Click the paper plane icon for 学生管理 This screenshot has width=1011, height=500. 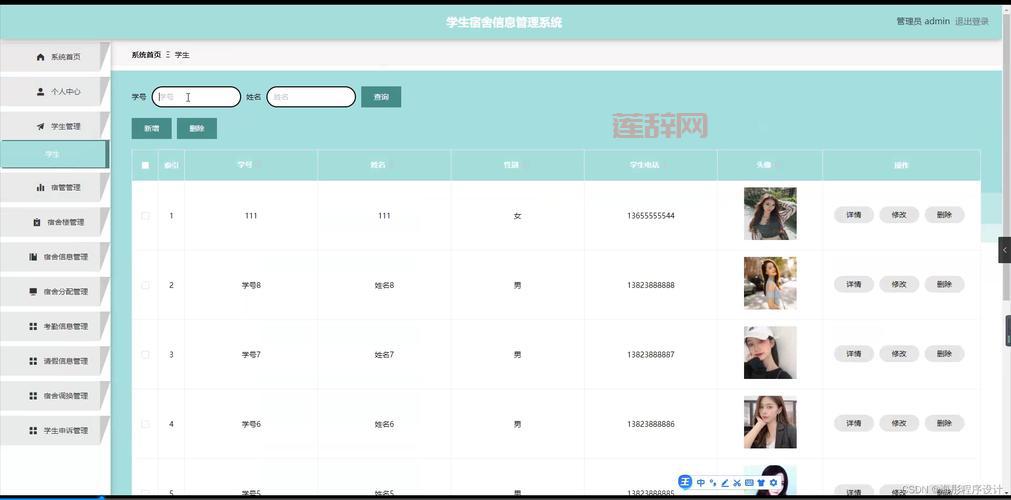(x=41, y=127)
